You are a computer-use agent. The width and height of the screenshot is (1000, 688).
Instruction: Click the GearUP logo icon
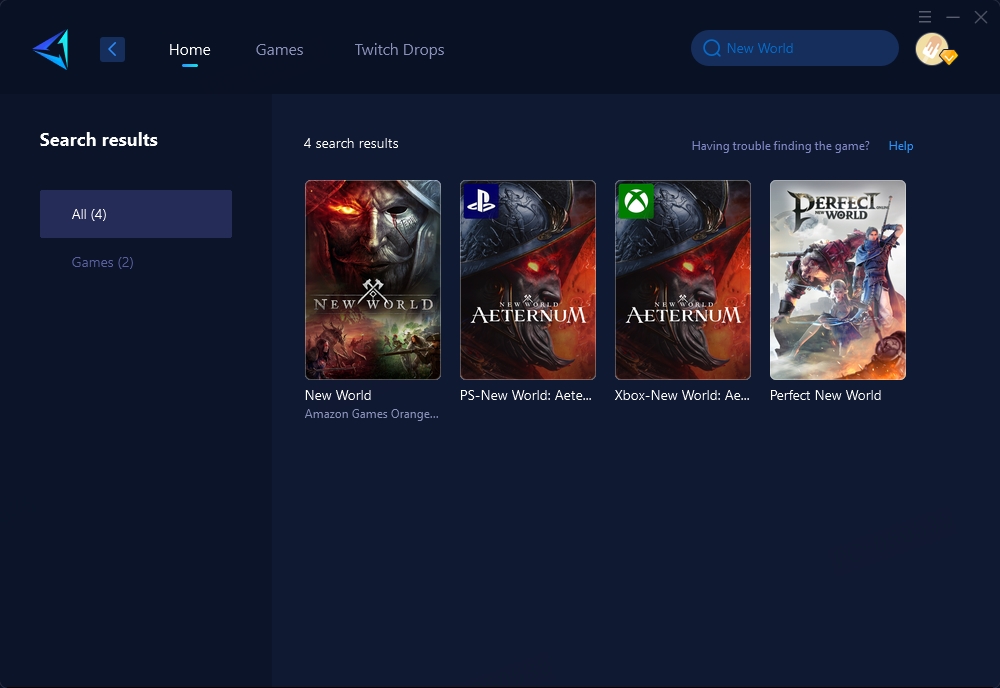click(51, 49)
